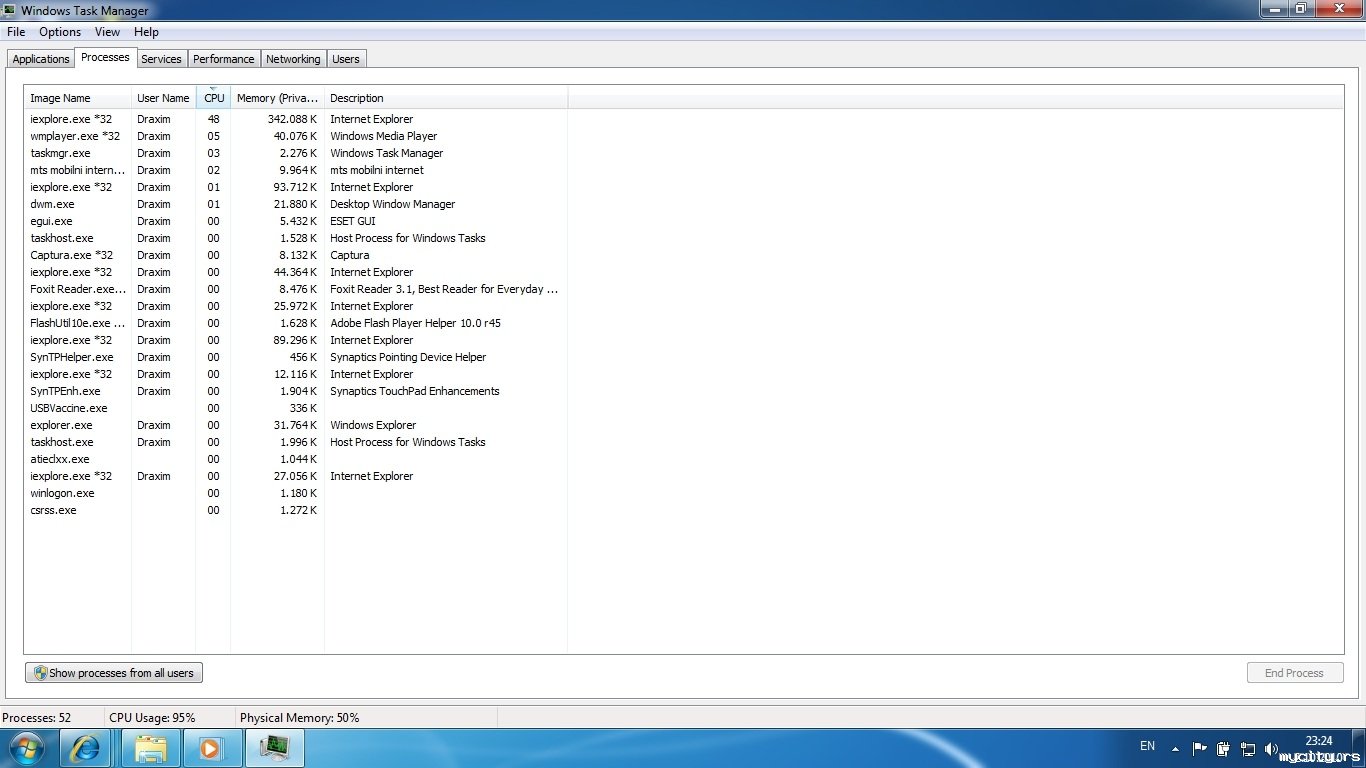Click the 'CPU Usage: 95%' status entry

tap(152, 718)
